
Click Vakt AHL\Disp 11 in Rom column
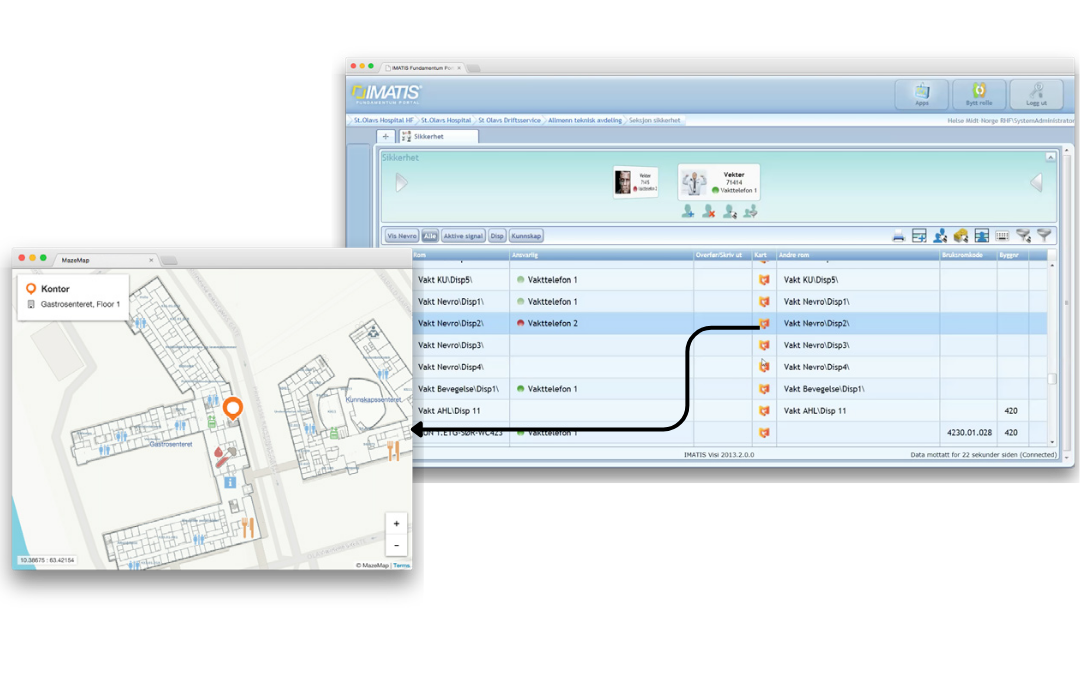click(x=449, y=411)
